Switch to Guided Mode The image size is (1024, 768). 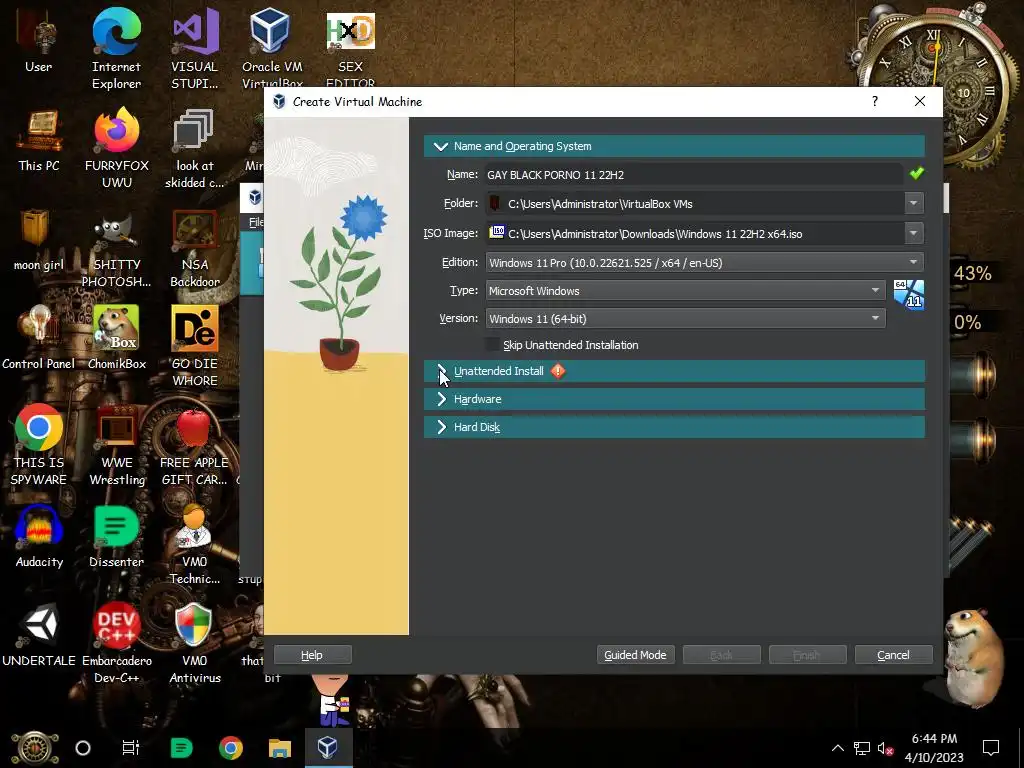[x=635, y=655]
